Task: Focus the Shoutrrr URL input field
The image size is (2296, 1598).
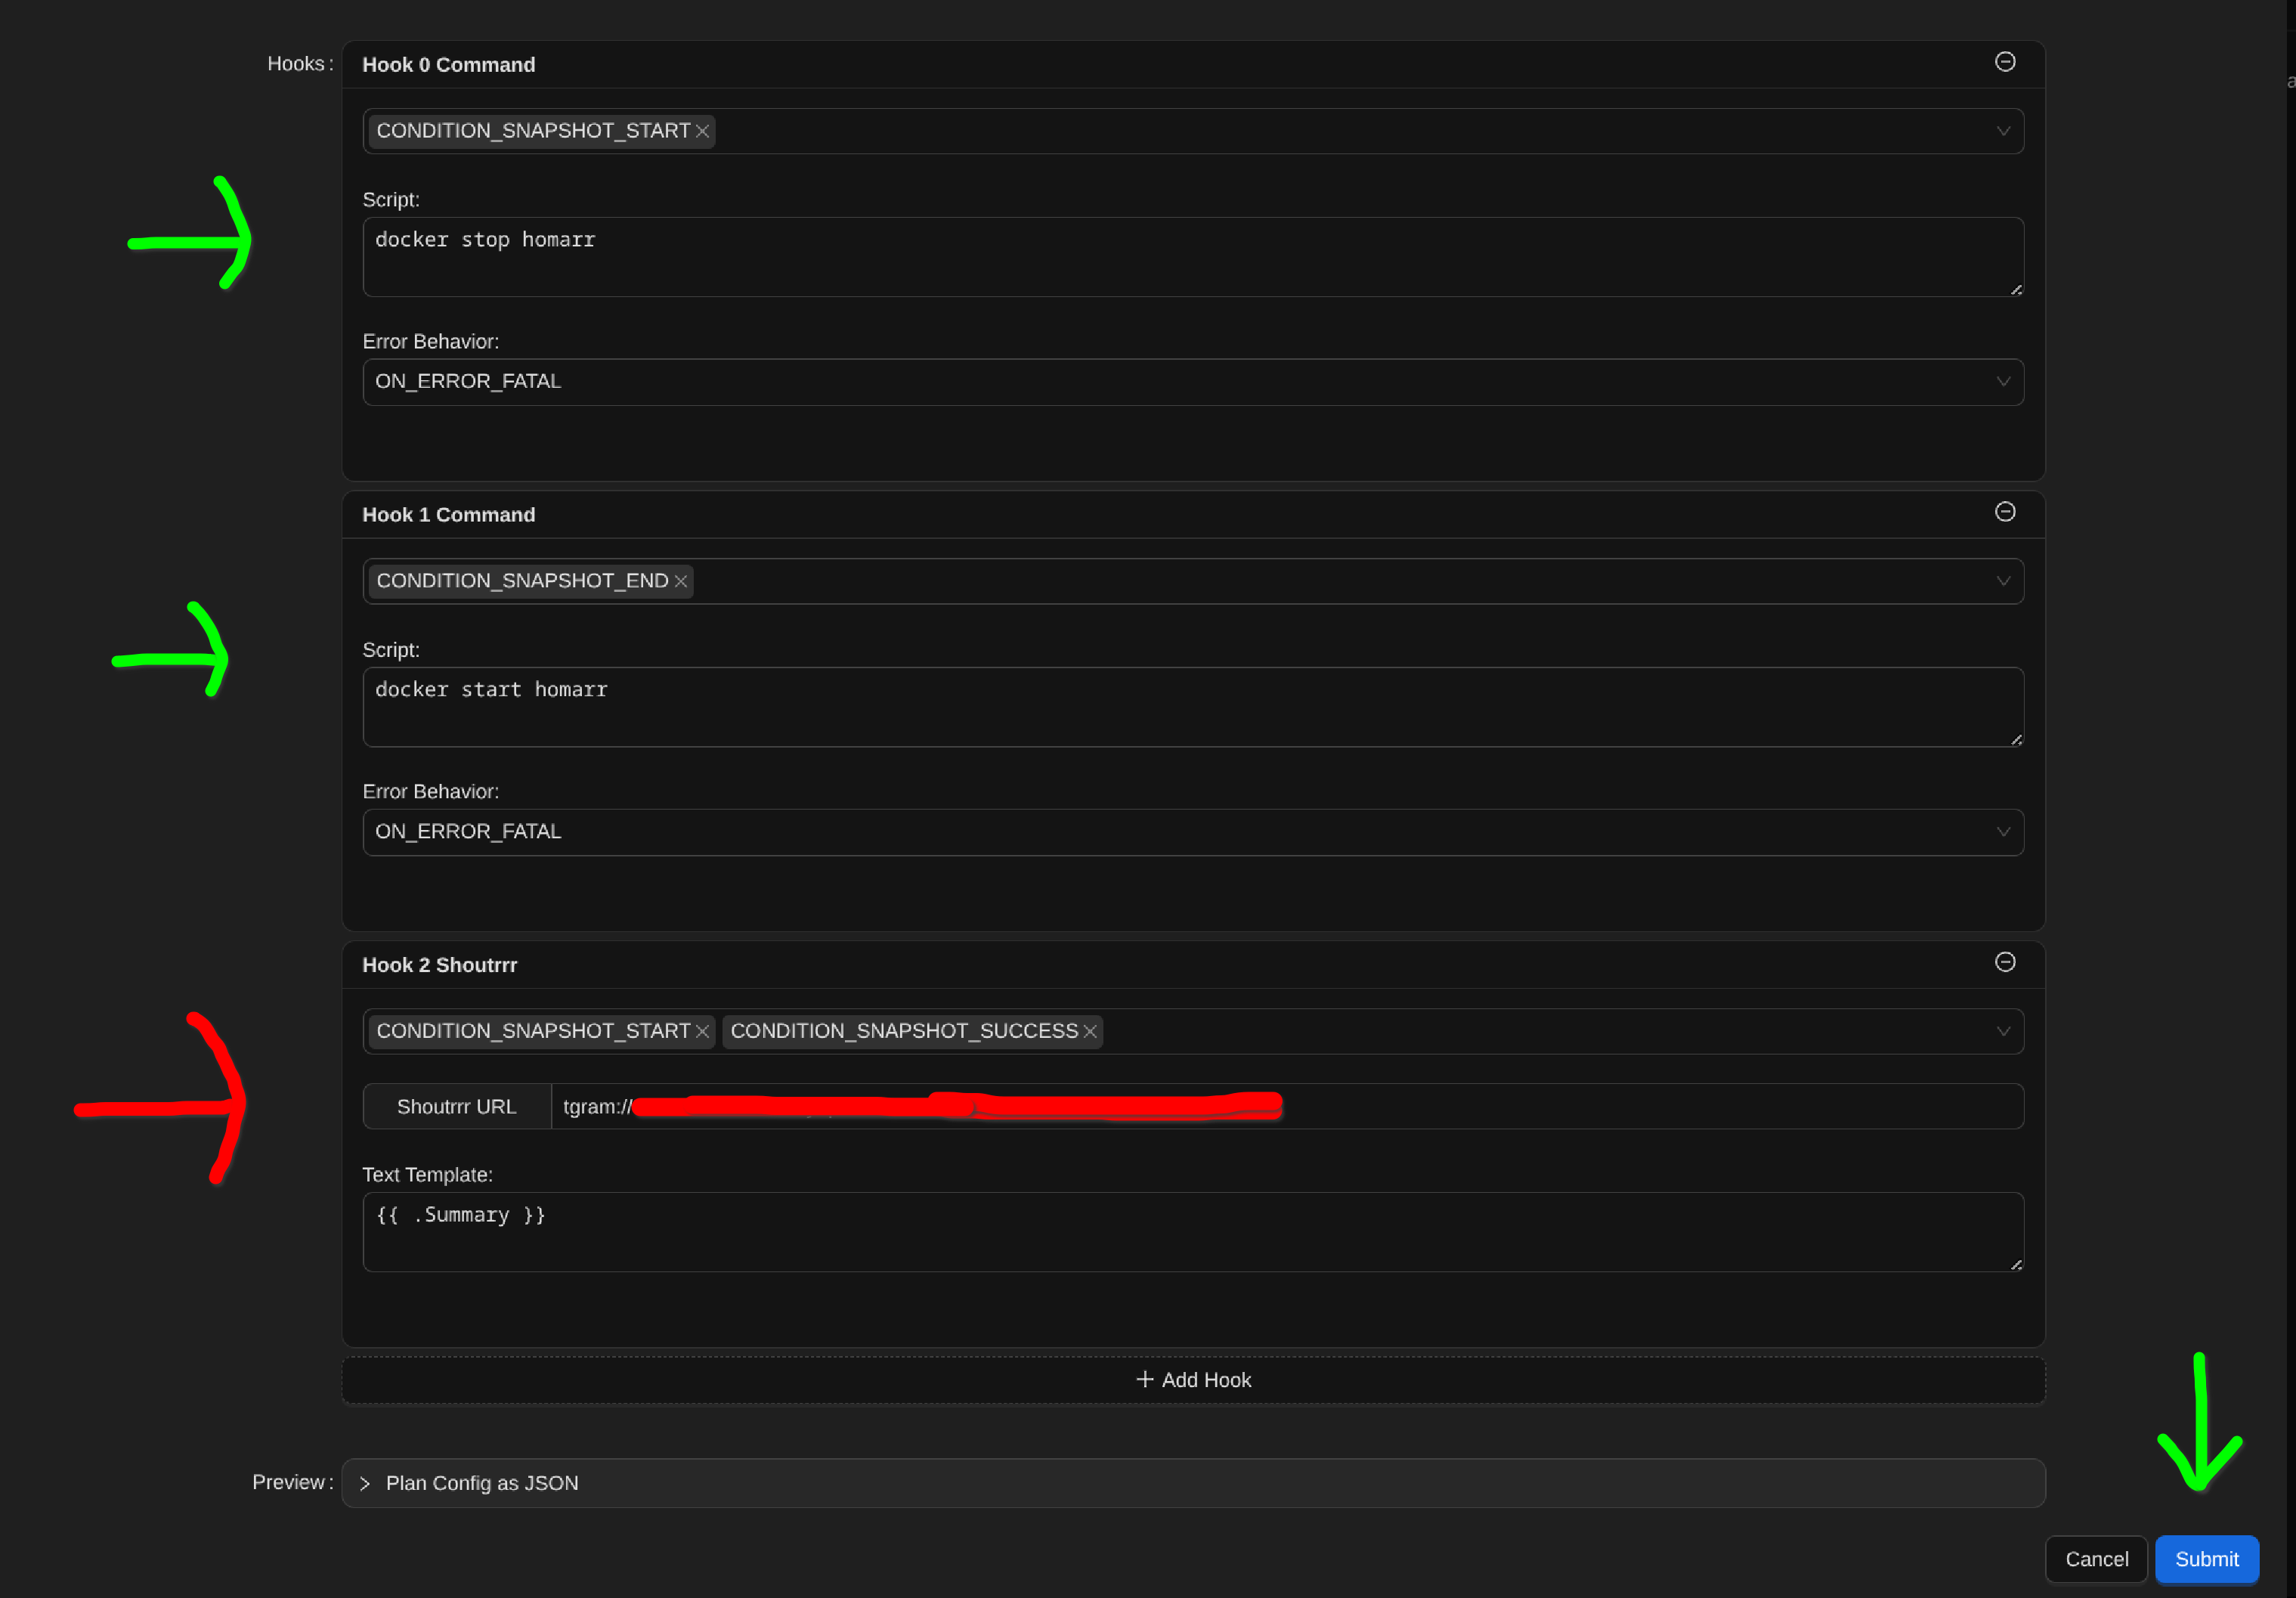Action: [1650, 1106]
